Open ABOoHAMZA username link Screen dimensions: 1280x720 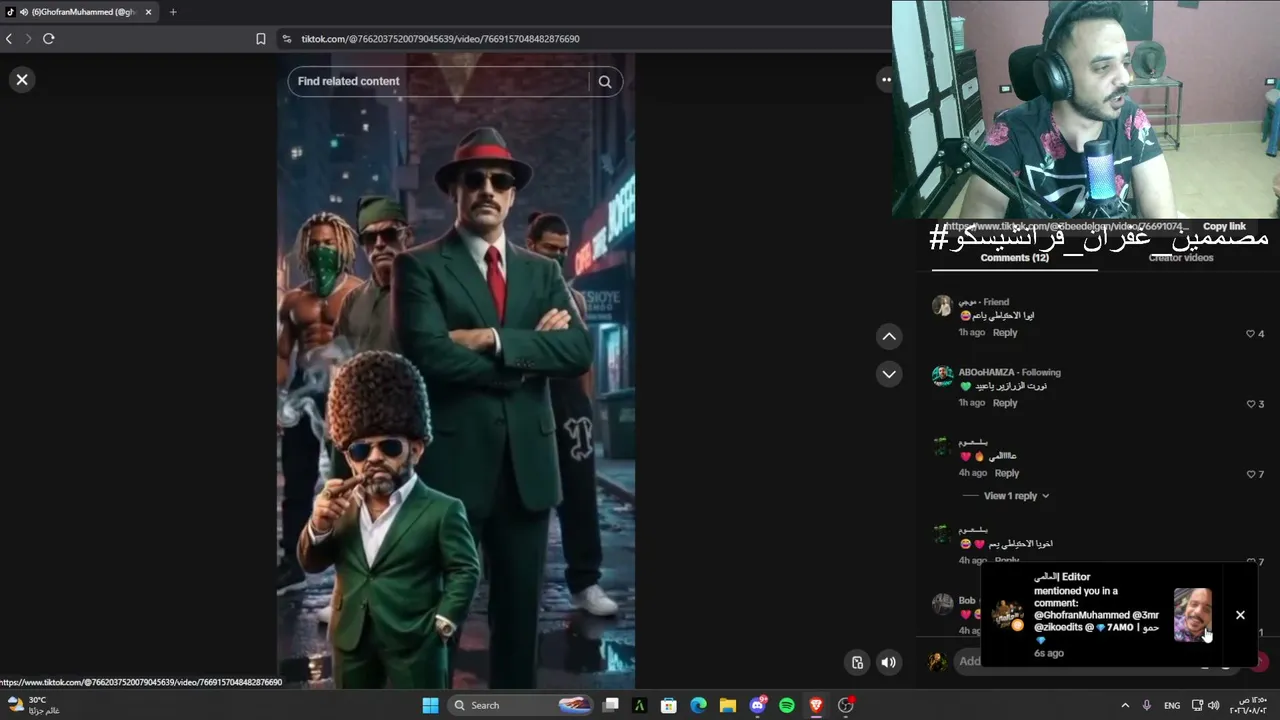(x=987, y=372)
